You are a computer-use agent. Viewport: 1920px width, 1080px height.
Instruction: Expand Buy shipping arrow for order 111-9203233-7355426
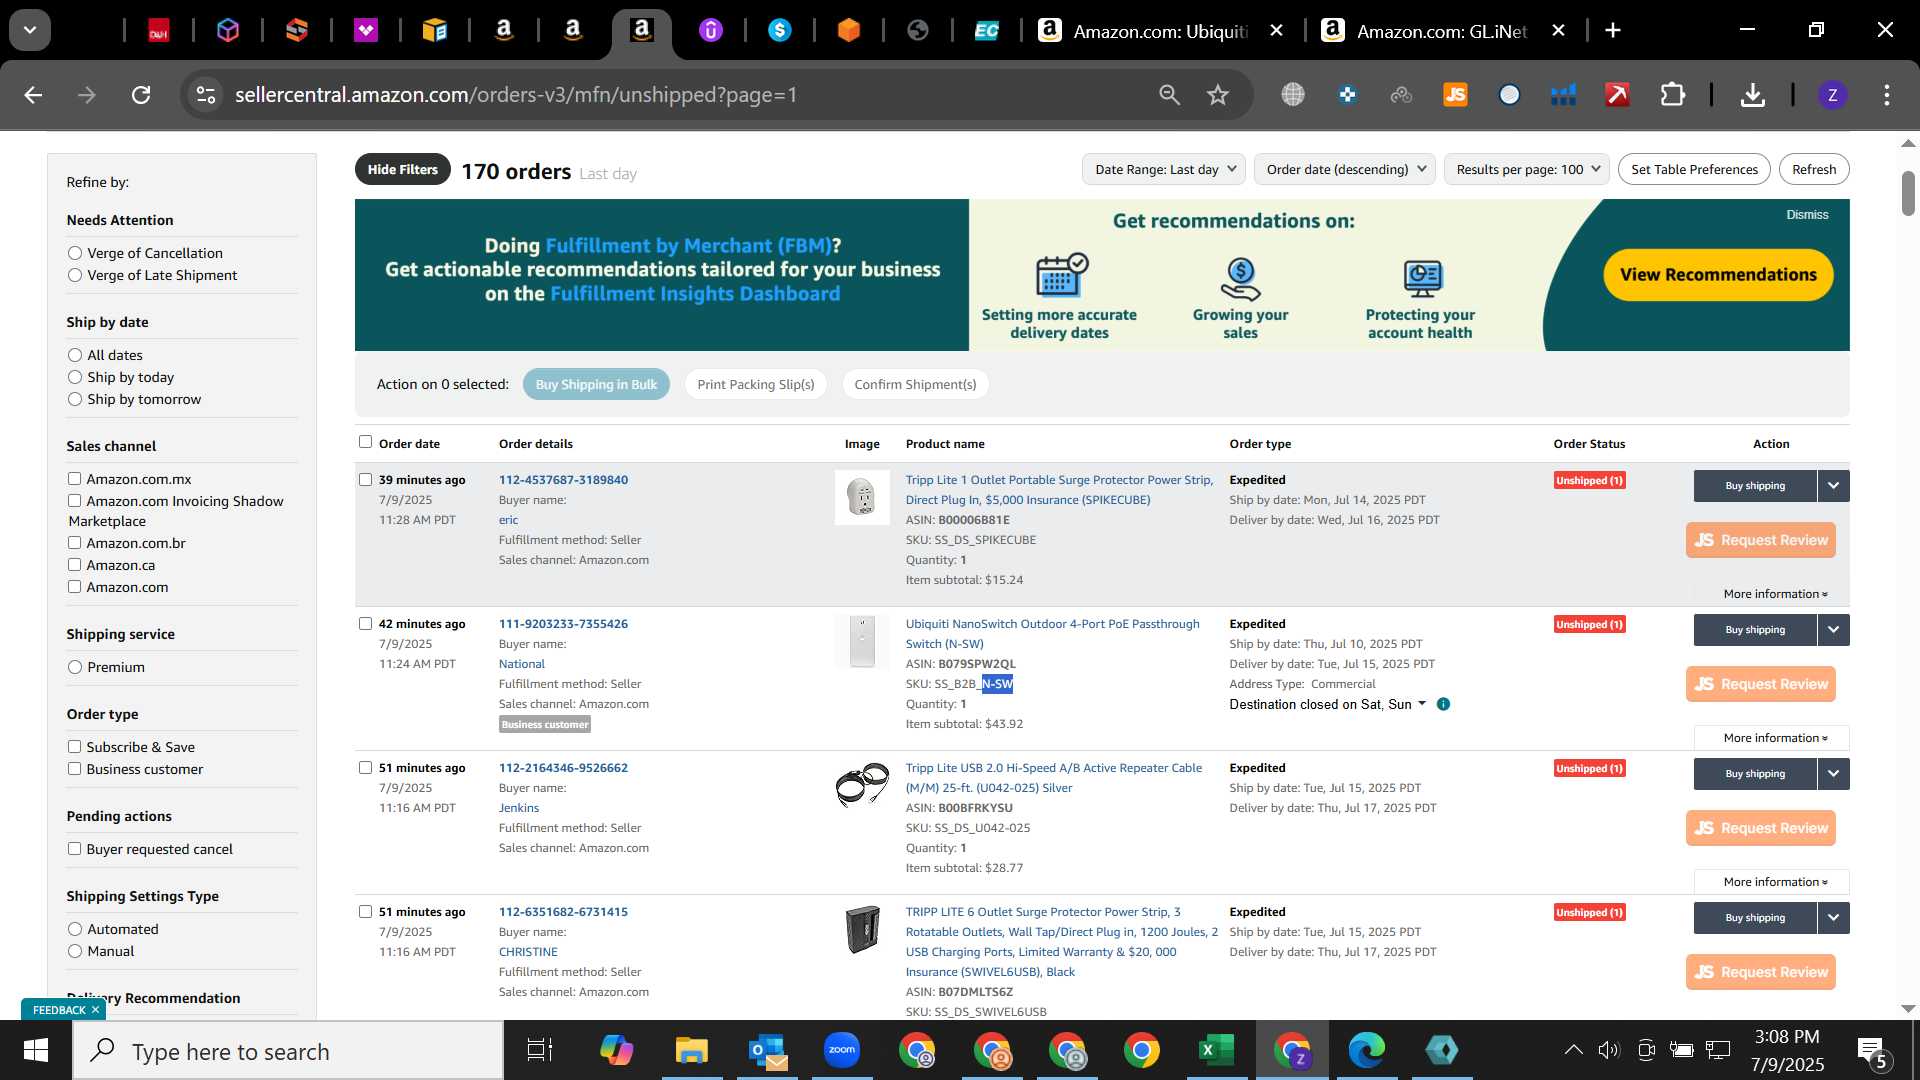[x=1833, y=630]
